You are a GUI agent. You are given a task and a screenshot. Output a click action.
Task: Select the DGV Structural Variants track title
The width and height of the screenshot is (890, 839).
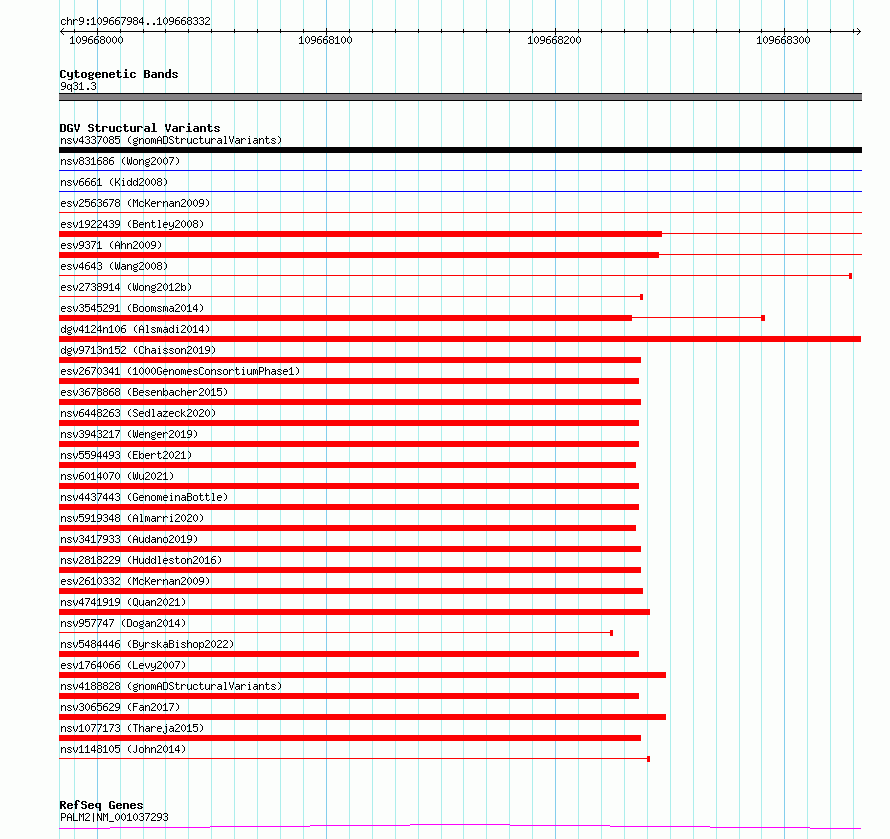click(140, 128)
